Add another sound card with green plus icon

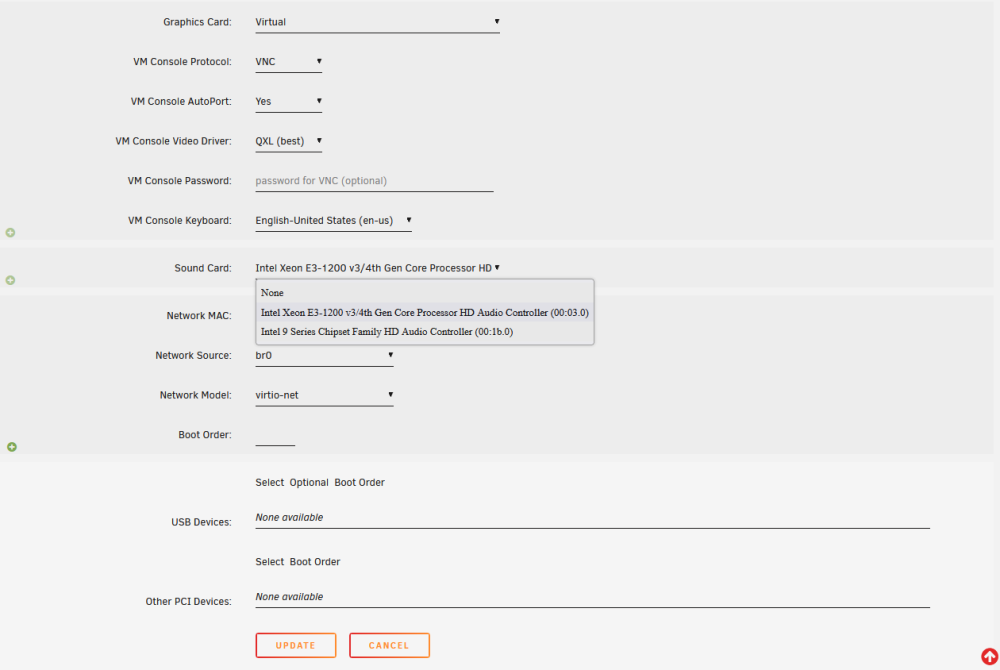pyautogui.click(x=10, y=280)
